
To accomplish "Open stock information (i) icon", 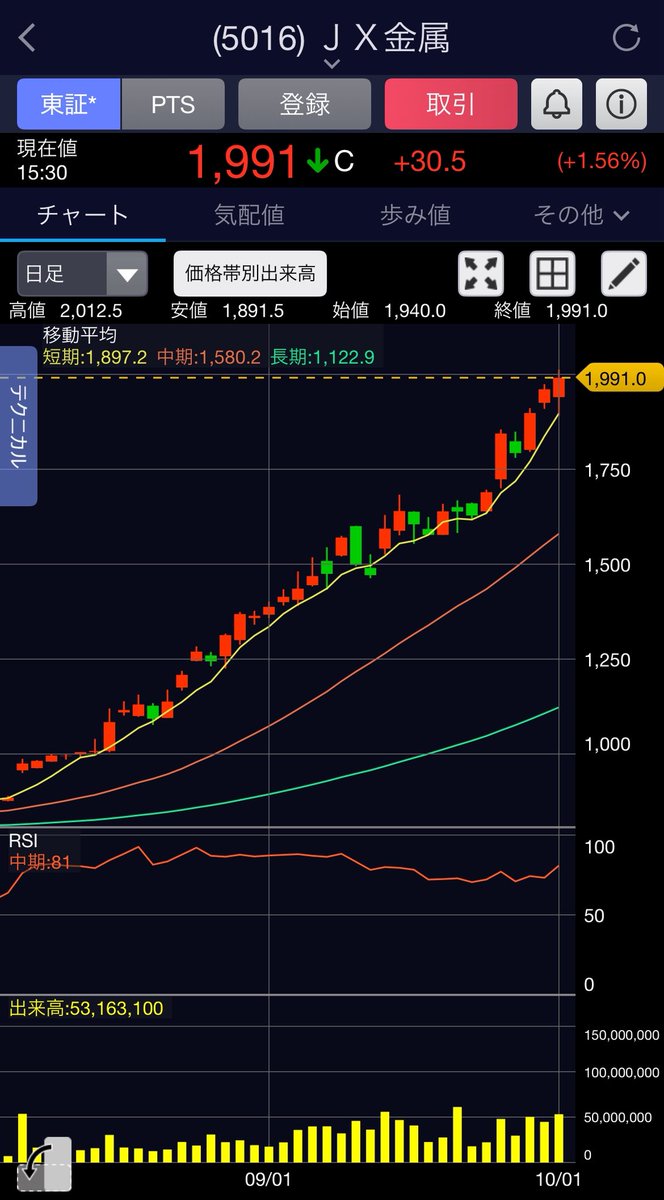I will (621, 104).
